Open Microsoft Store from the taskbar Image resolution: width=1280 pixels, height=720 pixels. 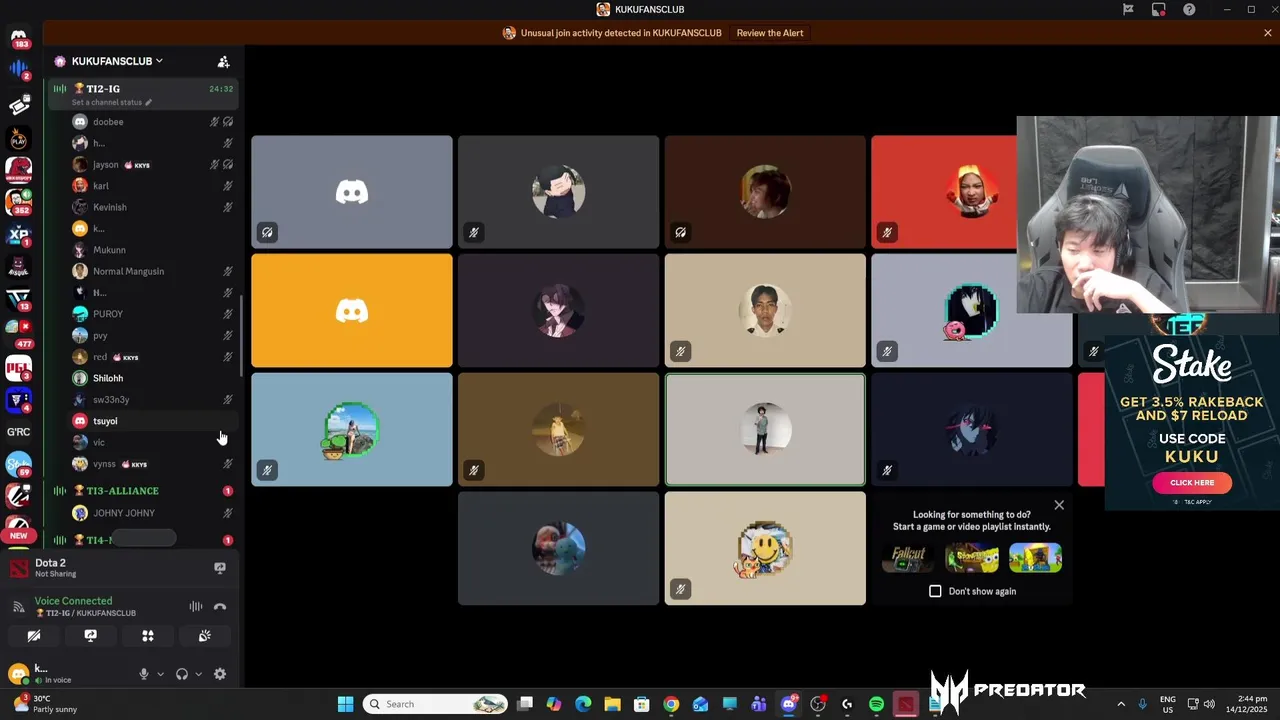point(642,704)
